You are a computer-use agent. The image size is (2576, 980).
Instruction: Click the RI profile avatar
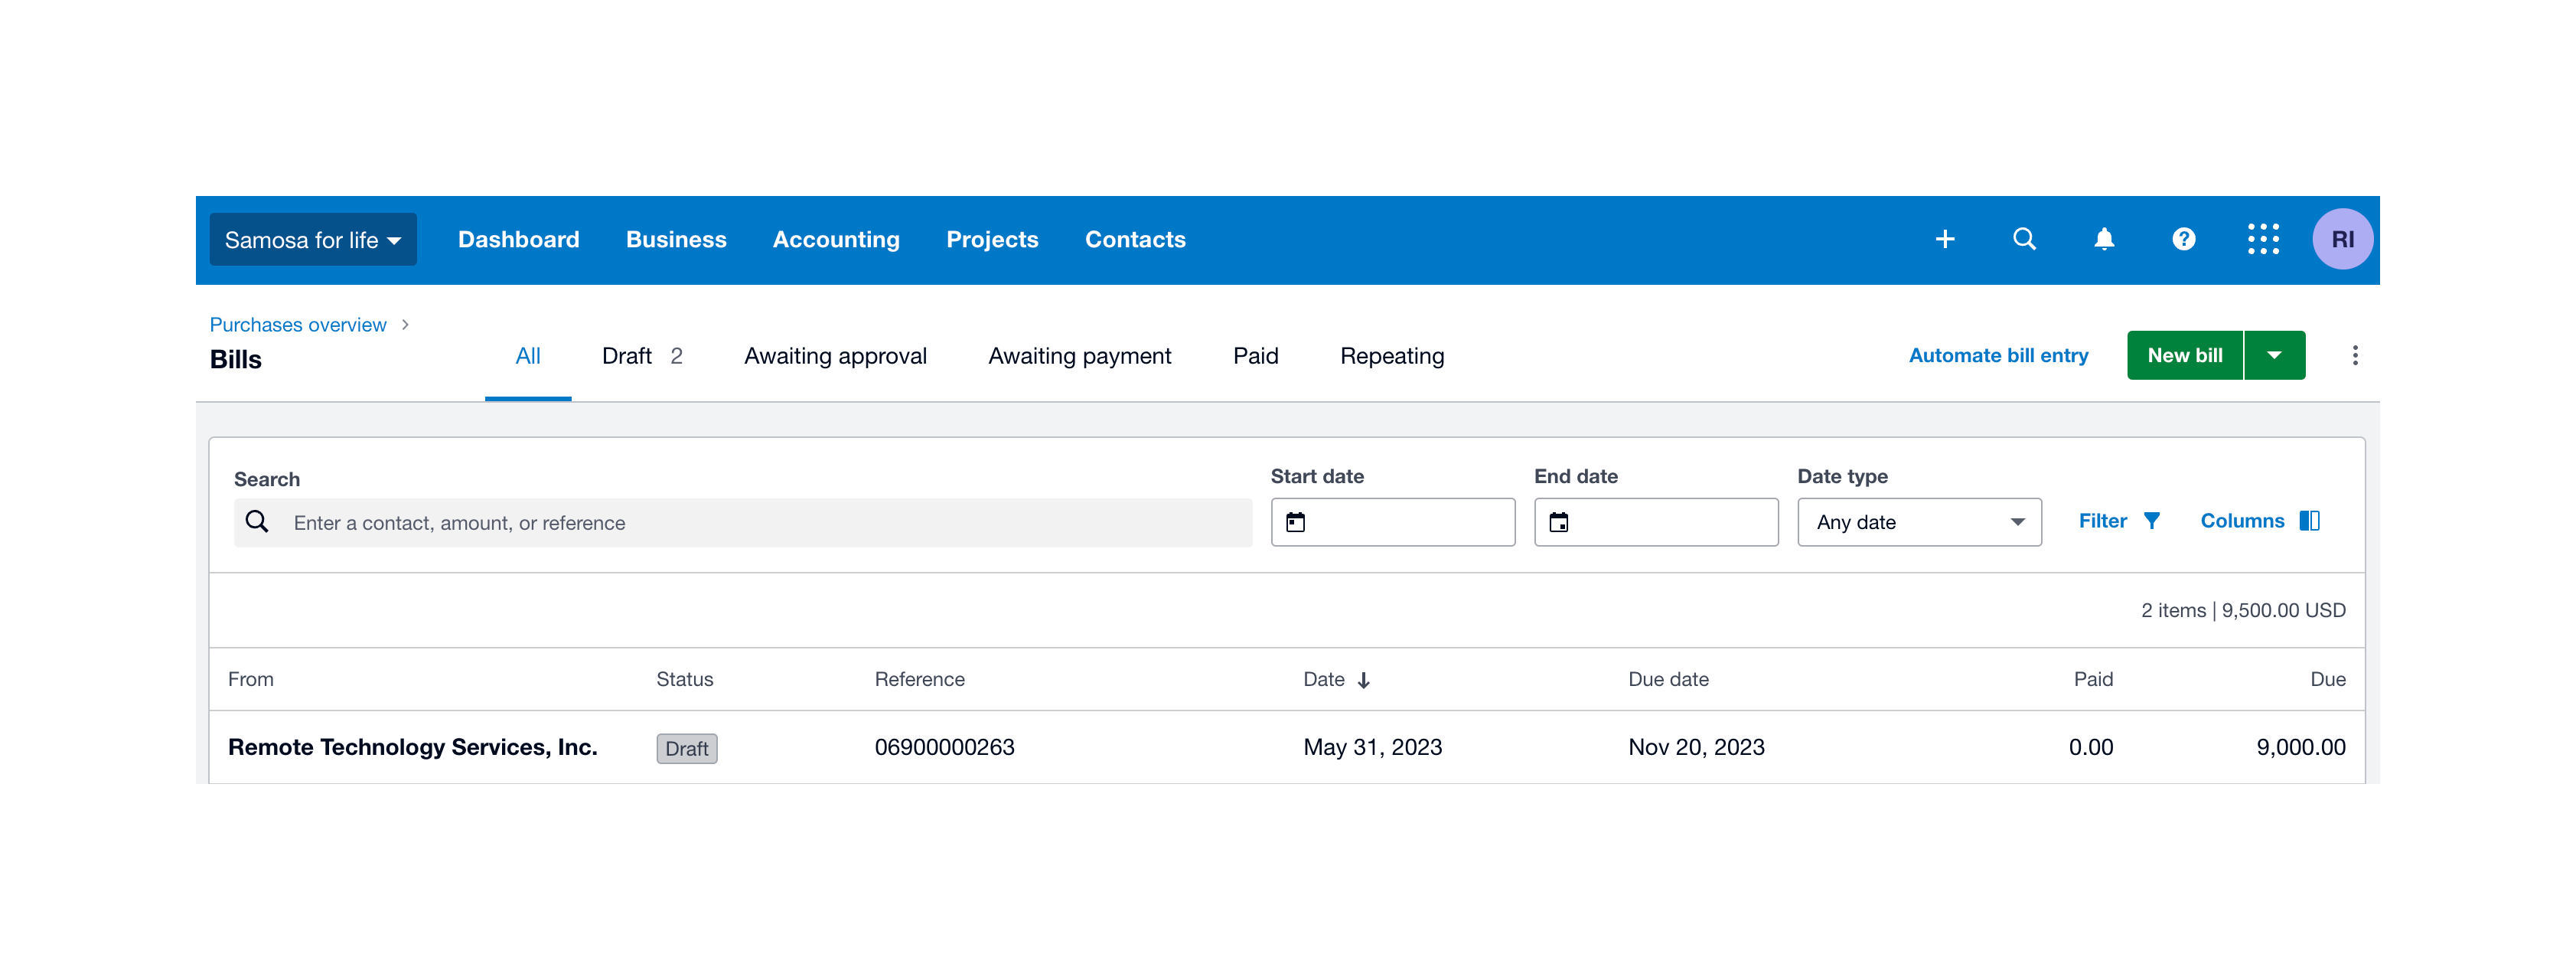2342,239
